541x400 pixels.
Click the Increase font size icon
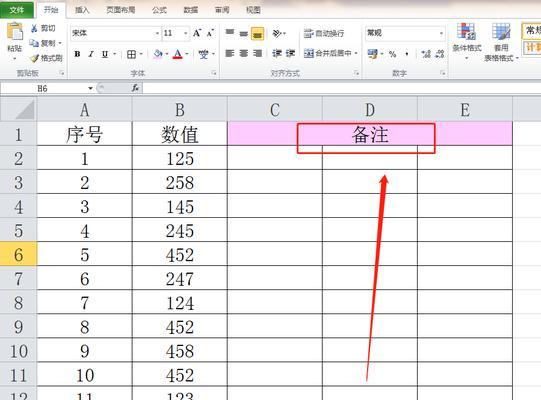[197, 33]
